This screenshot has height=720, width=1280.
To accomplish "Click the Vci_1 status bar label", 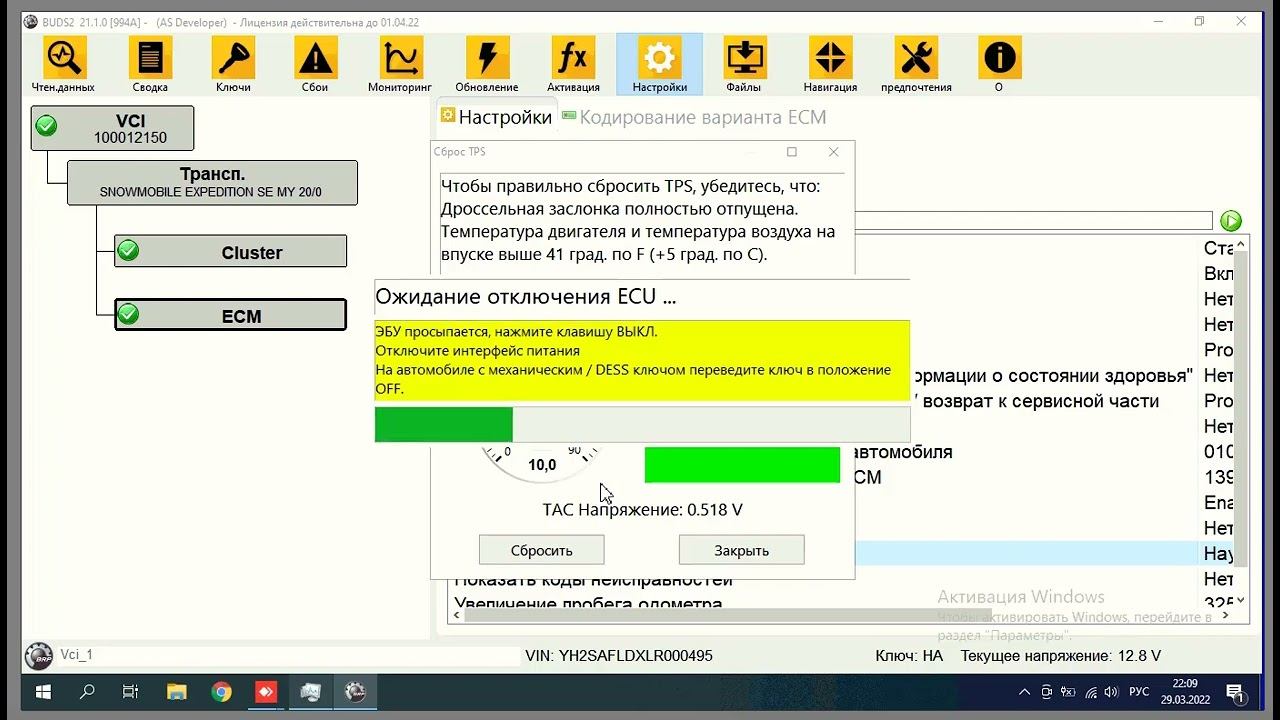I will (77, 655).
